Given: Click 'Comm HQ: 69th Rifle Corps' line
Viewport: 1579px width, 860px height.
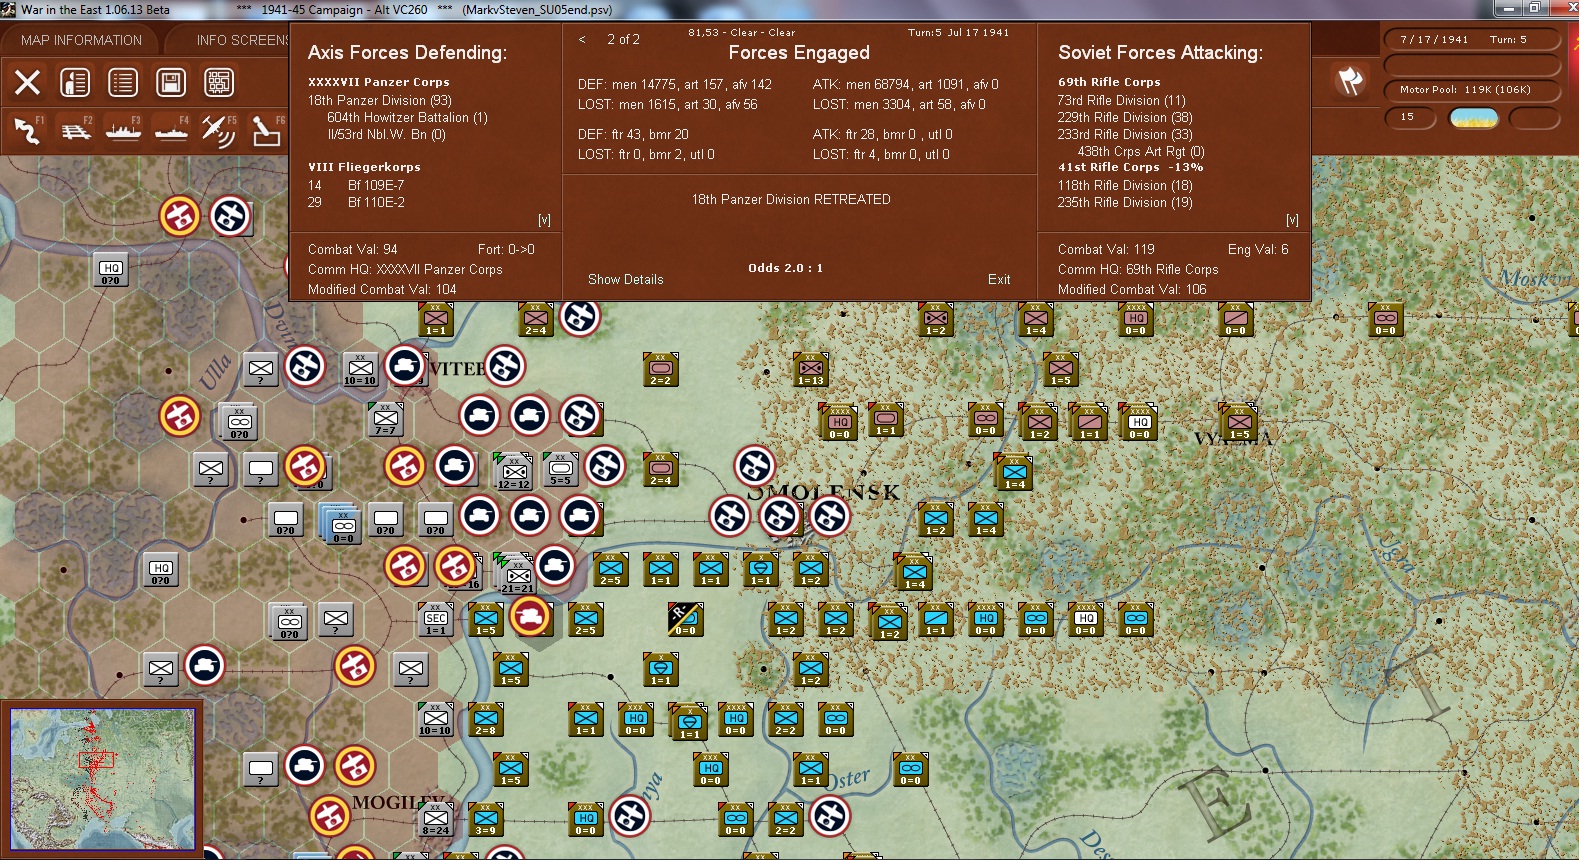Looking at the screenshot, I should [1138, 269].
